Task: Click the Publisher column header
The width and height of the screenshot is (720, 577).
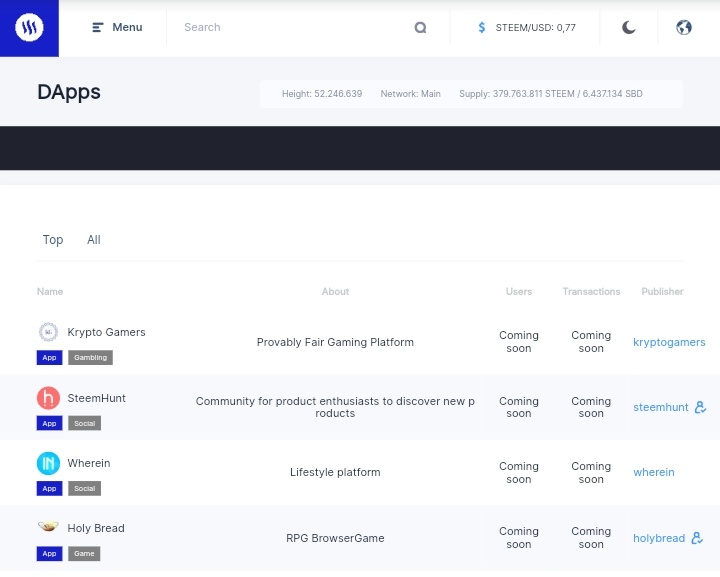Action: (x=662, y=291)
